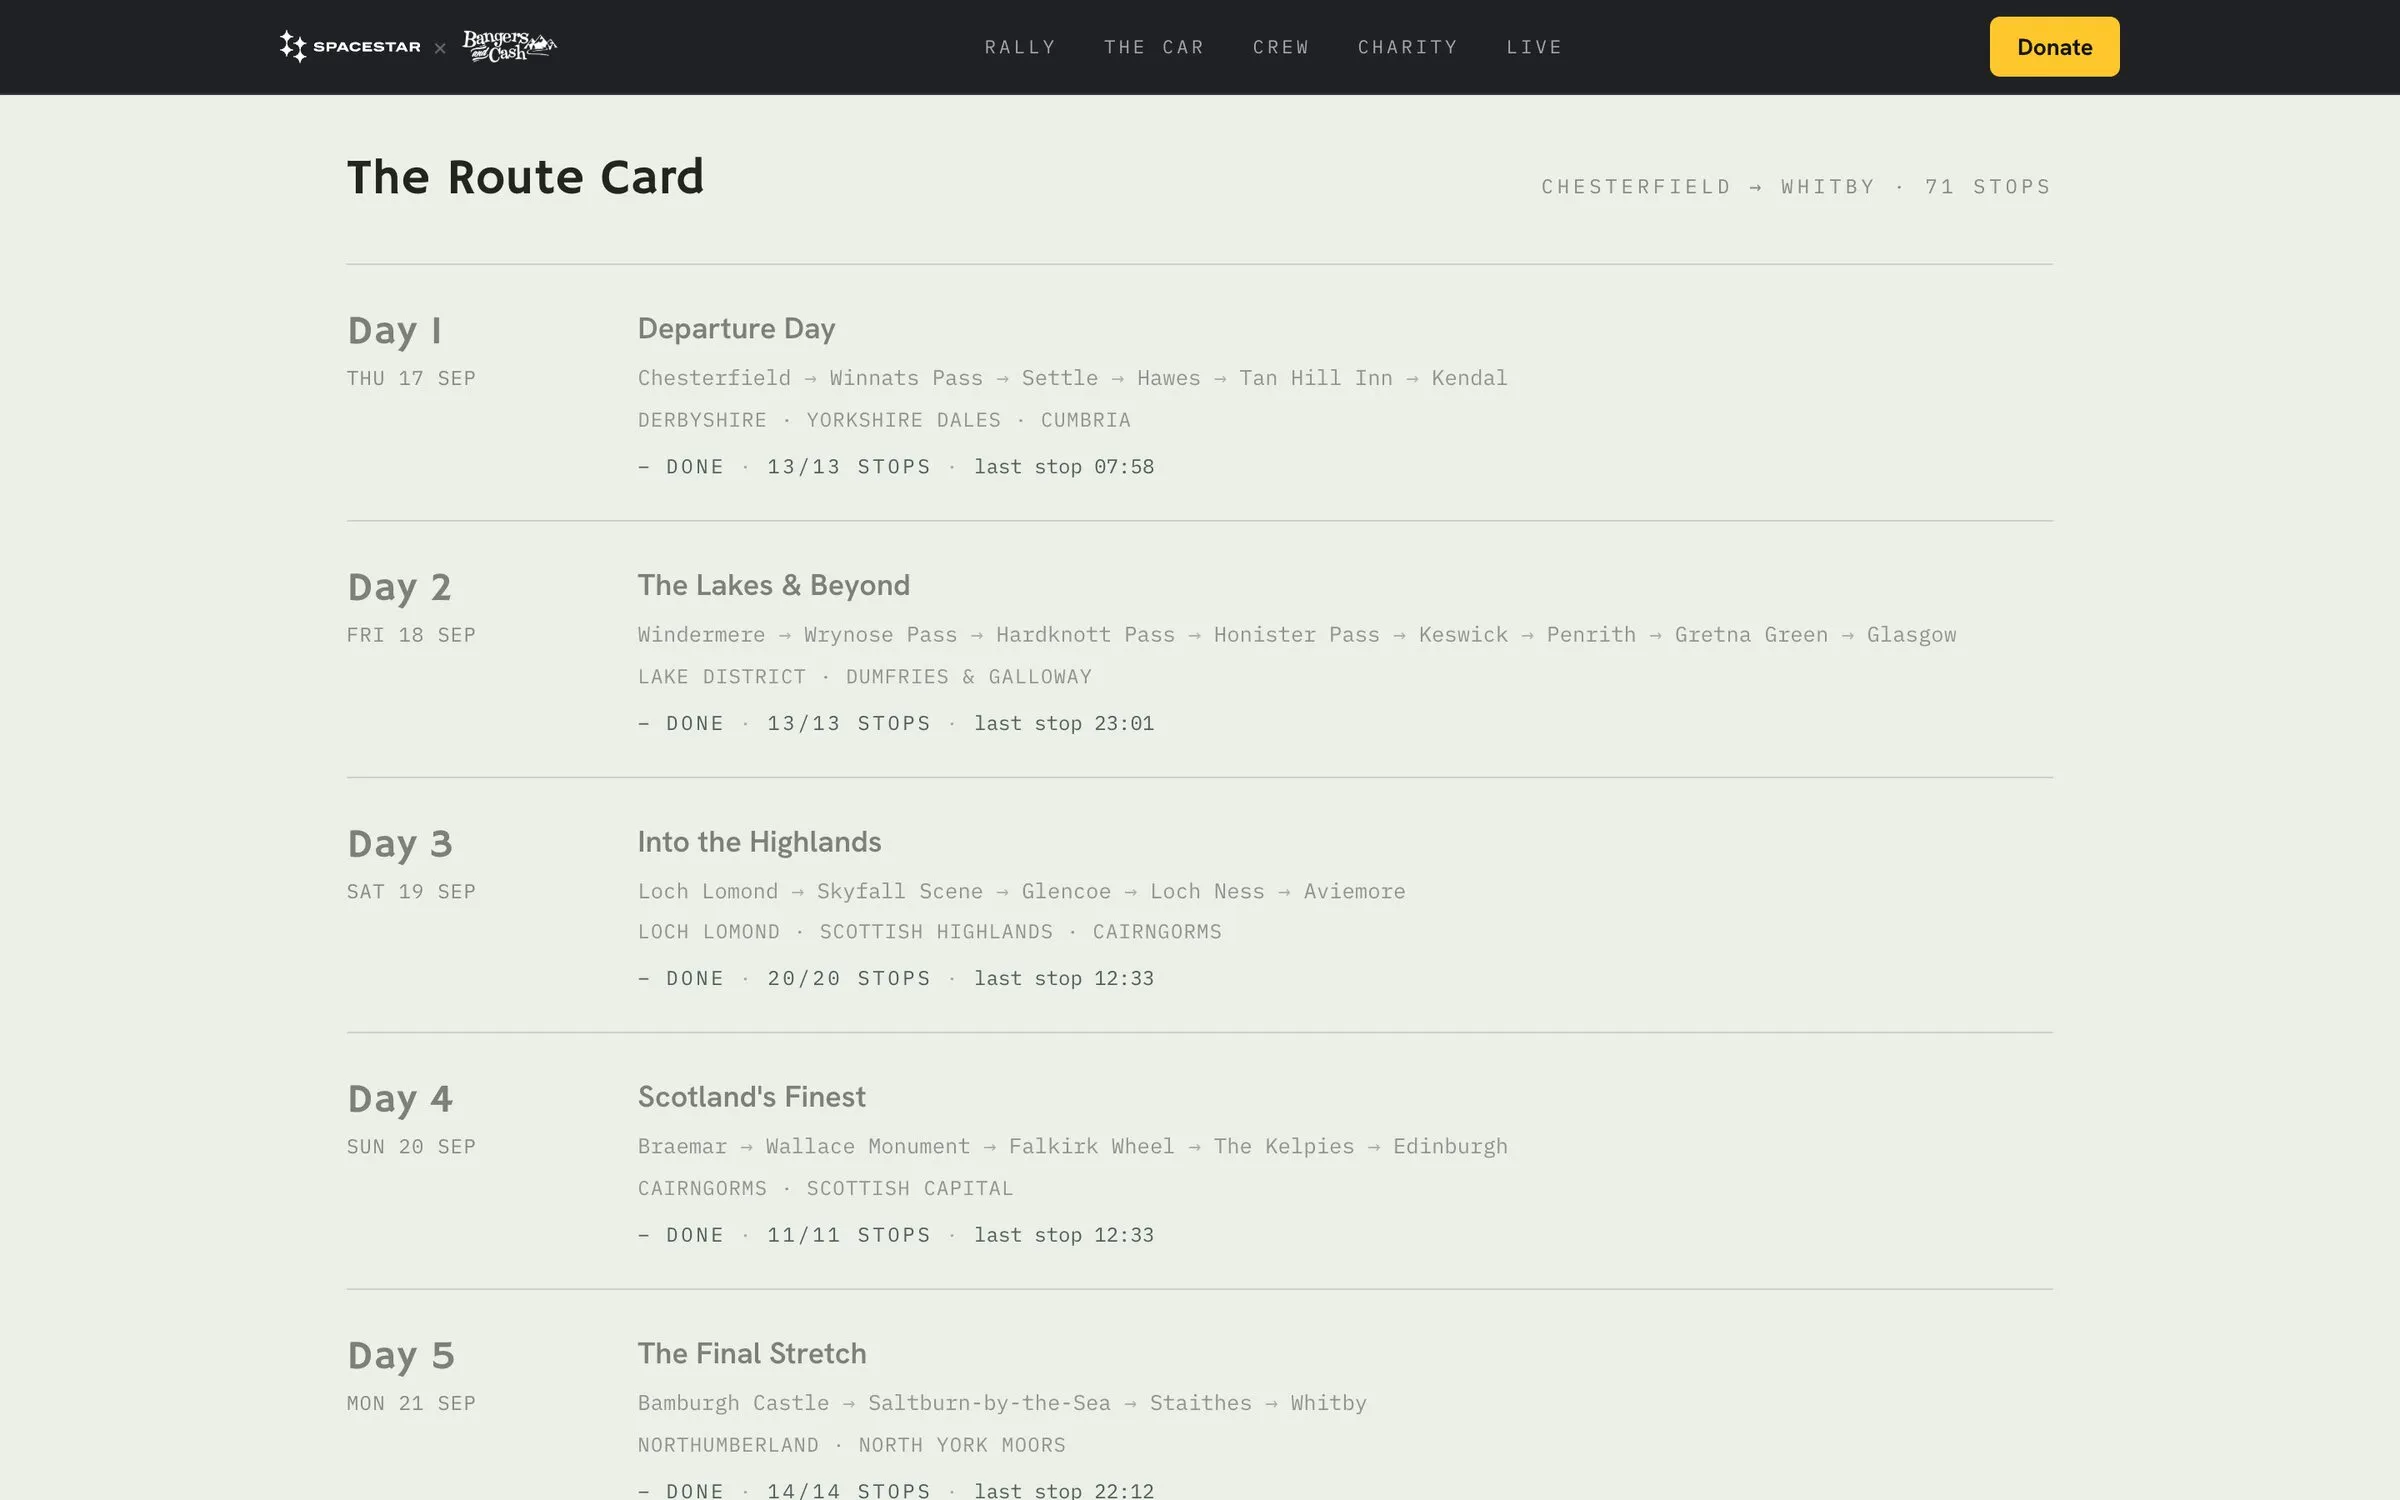Click the SUN 20 SEP date
The image size is (2400, 1500).
(411, 1147)
